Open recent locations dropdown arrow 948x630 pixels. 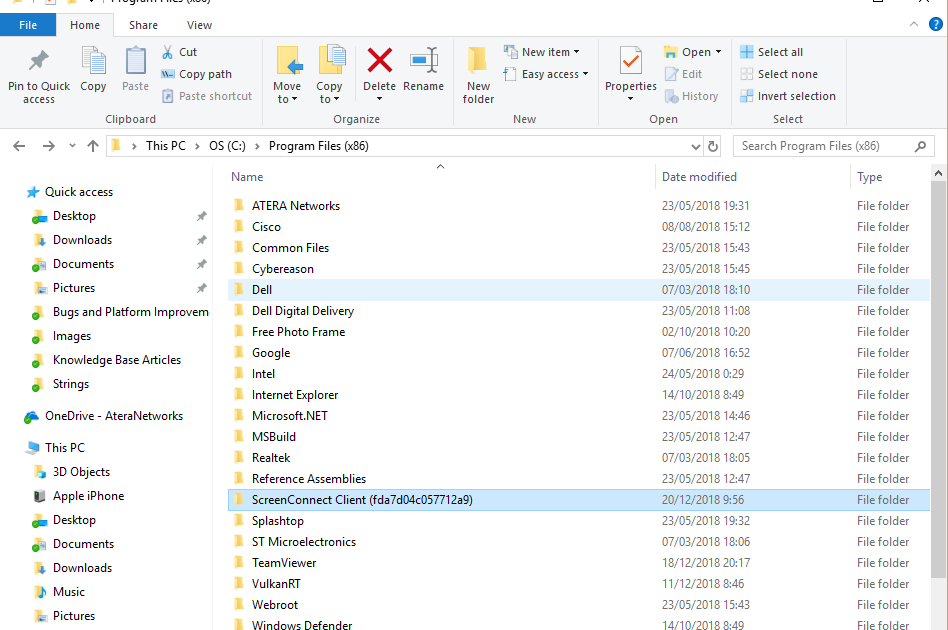coord(73,146)
